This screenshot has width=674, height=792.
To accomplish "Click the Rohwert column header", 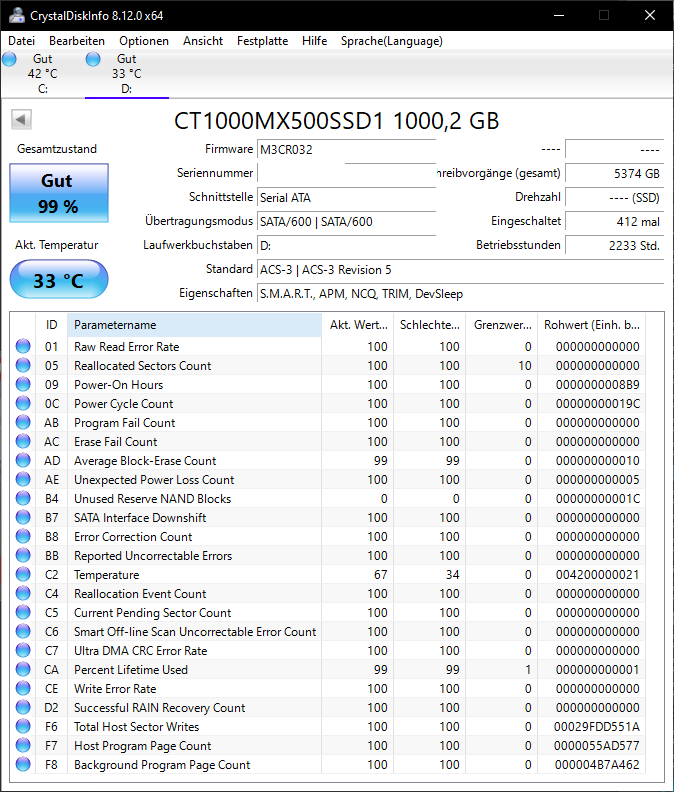I will [x=592, y=325].
